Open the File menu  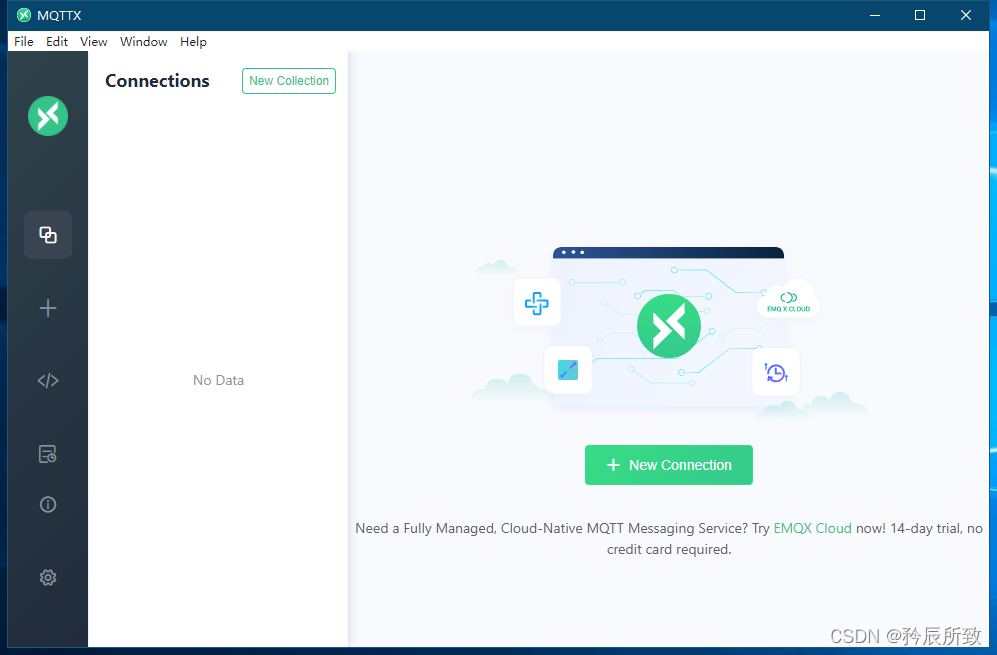tap(24, 41)
